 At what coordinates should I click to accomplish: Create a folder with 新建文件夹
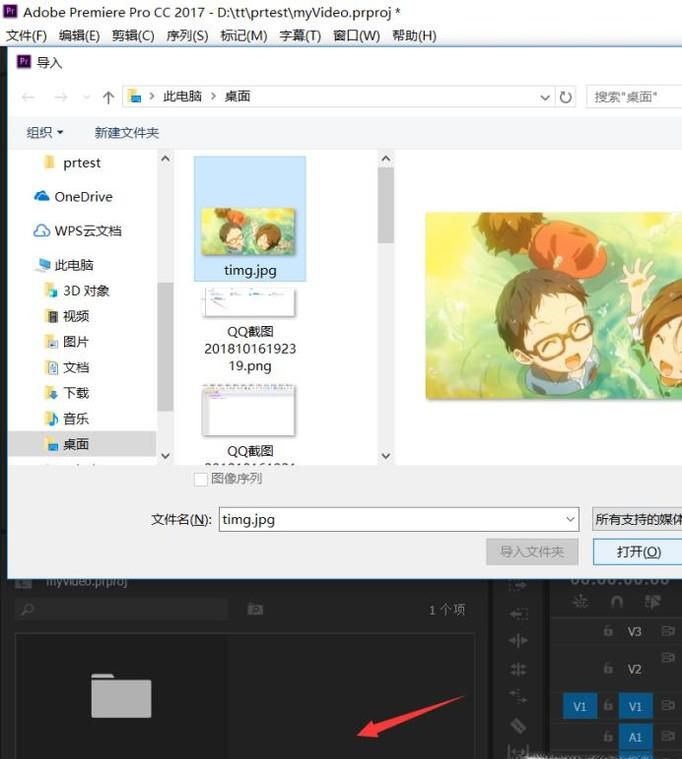click(x=127, y=133)
